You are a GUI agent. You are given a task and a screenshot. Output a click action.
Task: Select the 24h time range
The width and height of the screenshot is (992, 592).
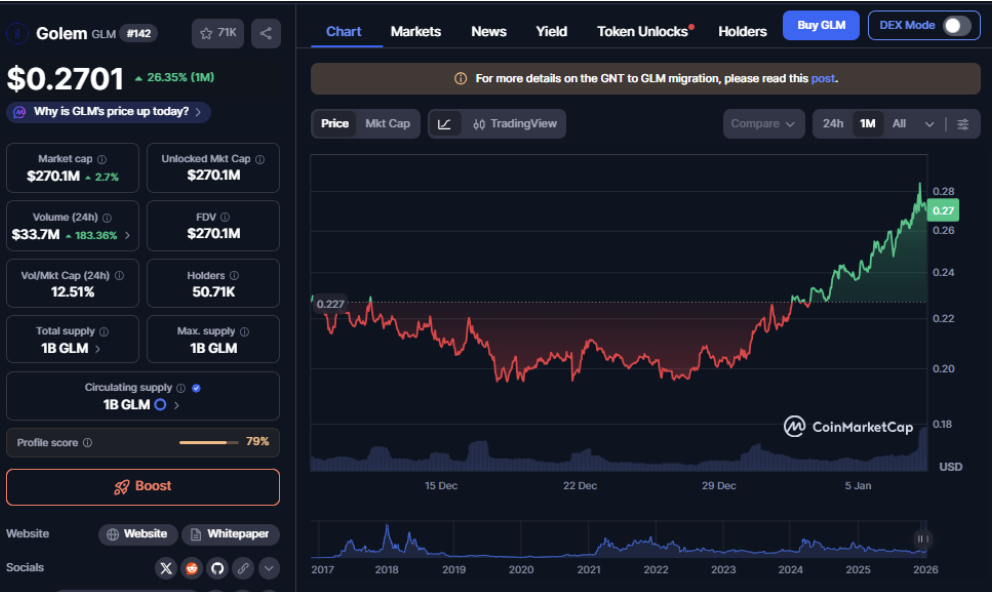833,123
